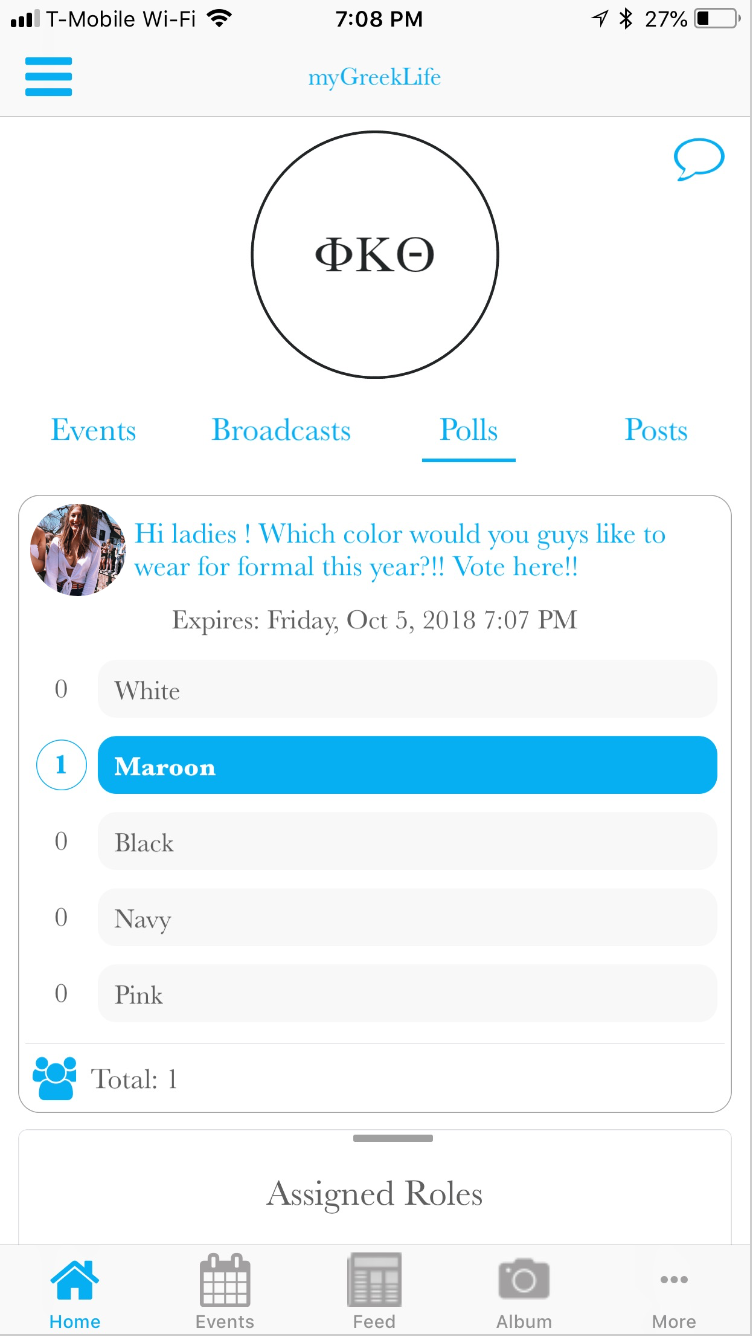Open the poll author's profile photo
752x1336 pixels.
click(78, 550)
